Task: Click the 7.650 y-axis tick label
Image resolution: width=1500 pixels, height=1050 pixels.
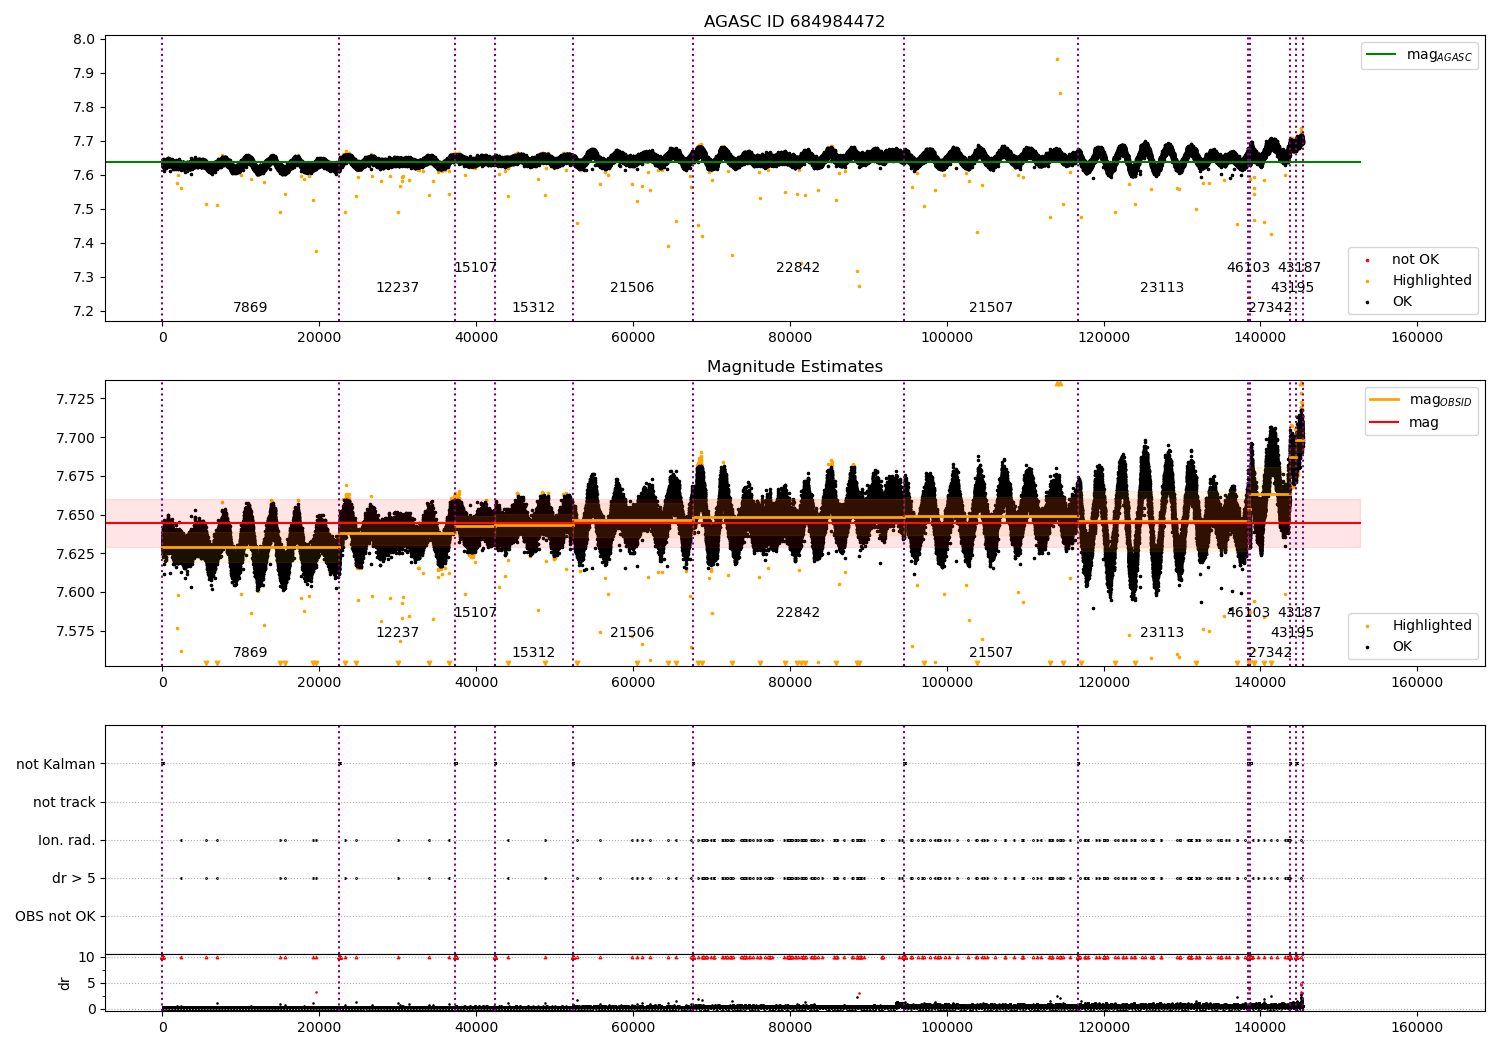Action: [x=76, y=516]
